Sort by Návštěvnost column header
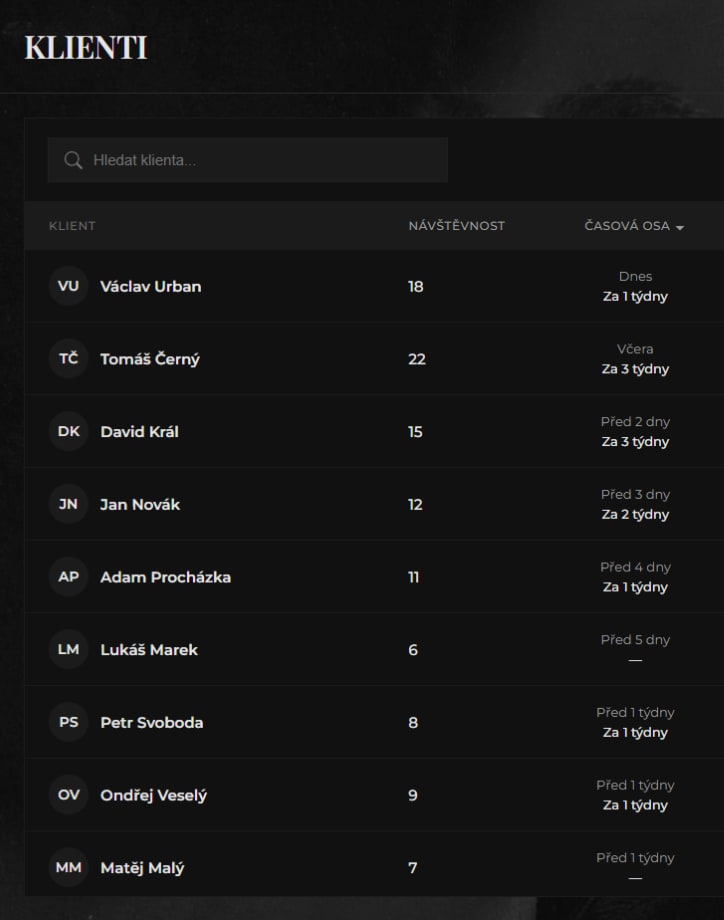The width and height of the screenshot is (724, 920). pyautogui.click(x=456, y=226)
